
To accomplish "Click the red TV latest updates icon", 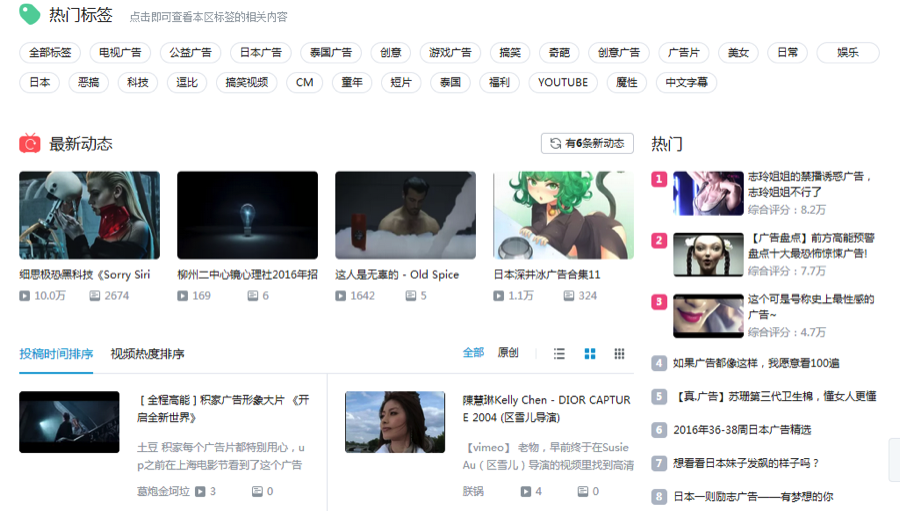I will (30, 143).
